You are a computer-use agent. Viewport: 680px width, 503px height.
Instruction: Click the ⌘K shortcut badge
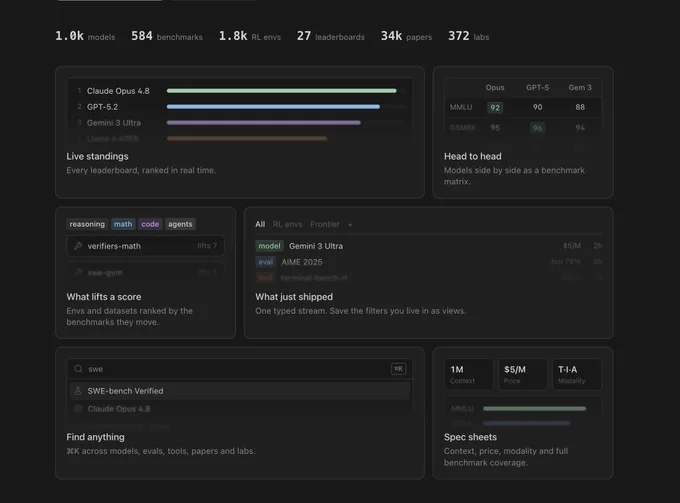pos(398,369)
